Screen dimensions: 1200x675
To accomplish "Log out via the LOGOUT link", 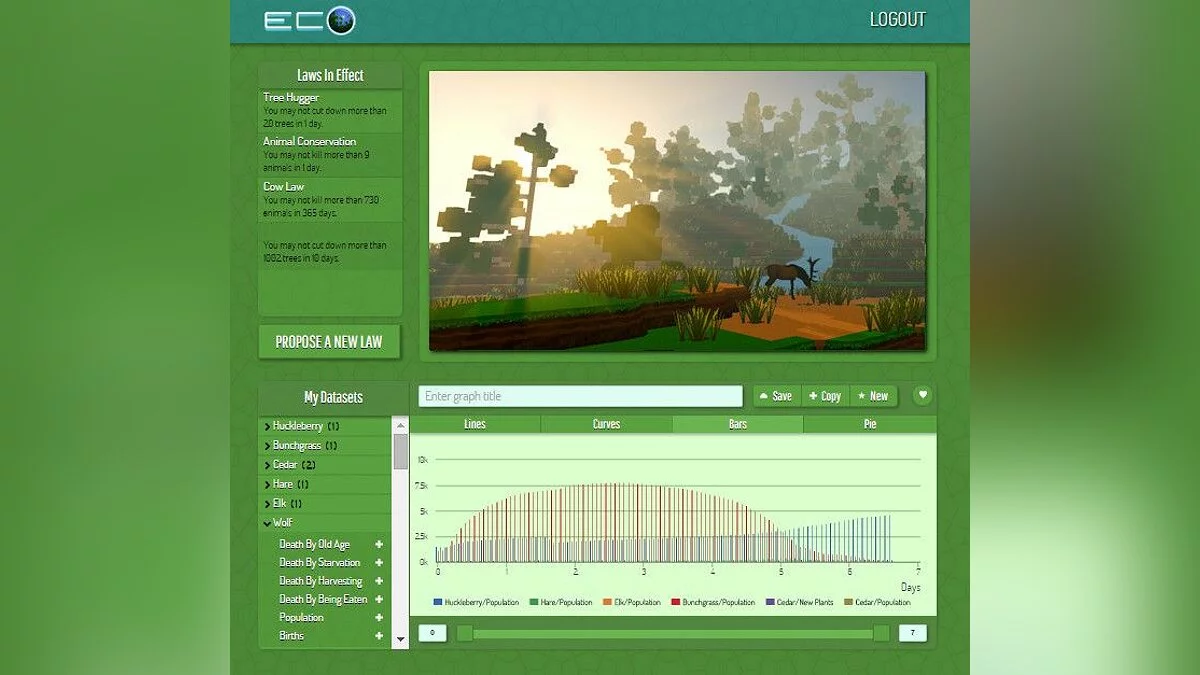I will [897, 19].
